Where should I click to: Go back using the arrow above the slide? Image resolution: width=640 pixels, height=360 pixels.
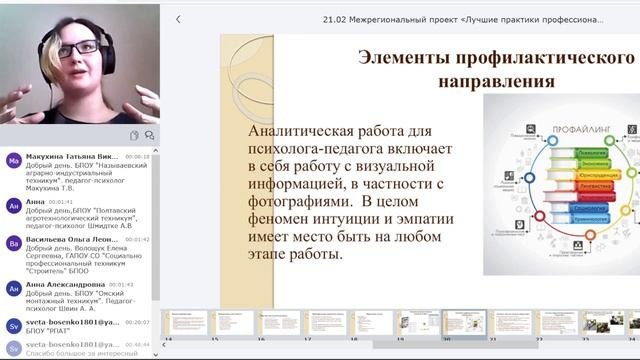coord(178,19)
